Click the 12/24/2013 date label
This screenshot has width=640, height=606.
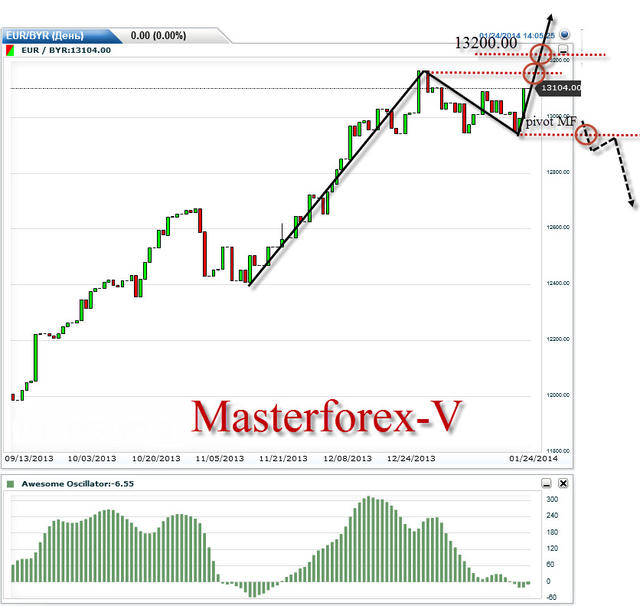point(411,458)
